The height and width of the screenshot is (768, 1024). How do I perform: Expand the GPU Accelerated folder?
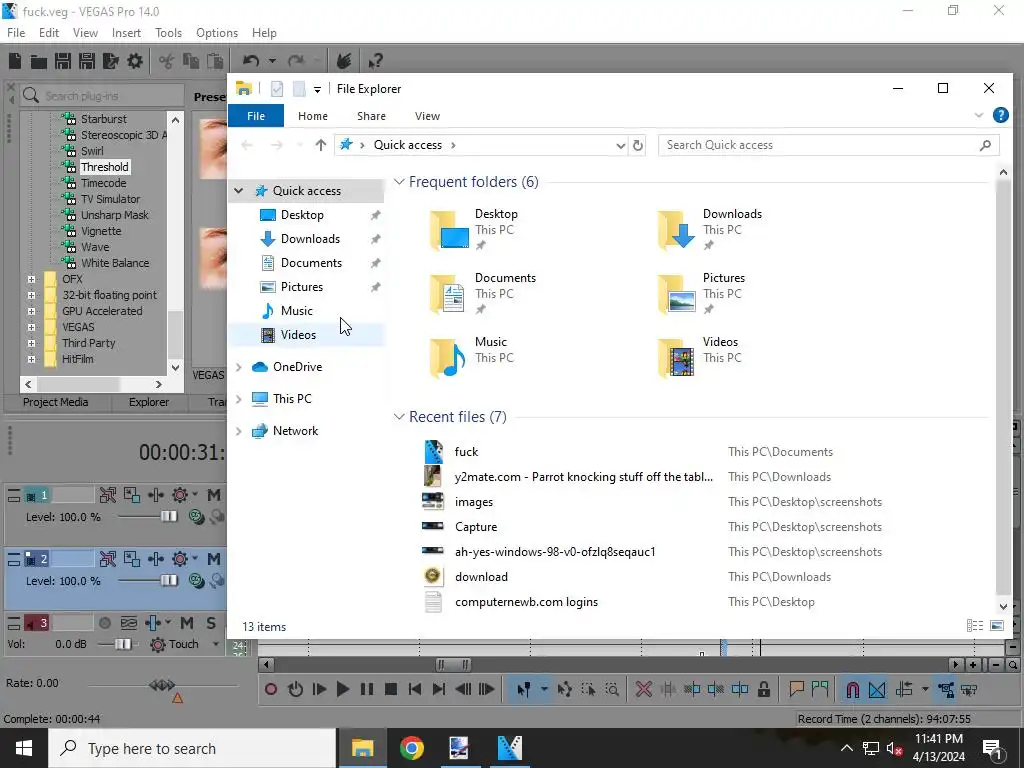point(31,311)
